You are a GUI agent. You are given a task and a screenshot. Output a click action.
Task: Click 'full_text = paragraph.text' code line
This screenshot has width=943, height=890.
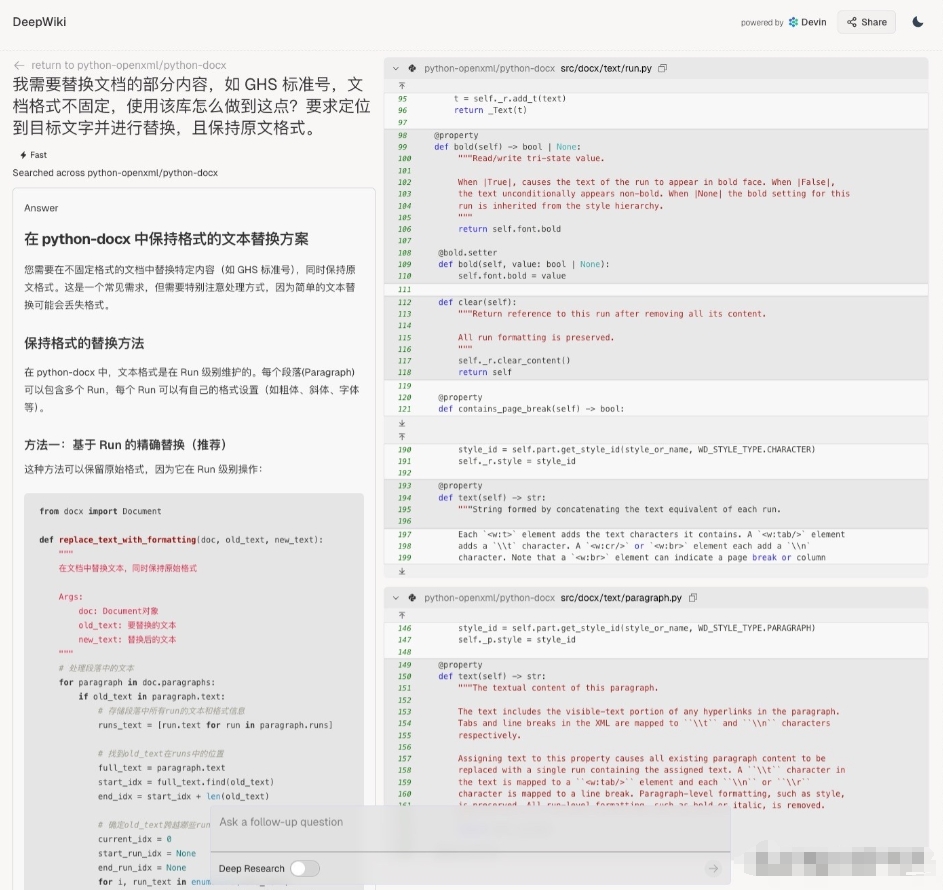[161, 768]
